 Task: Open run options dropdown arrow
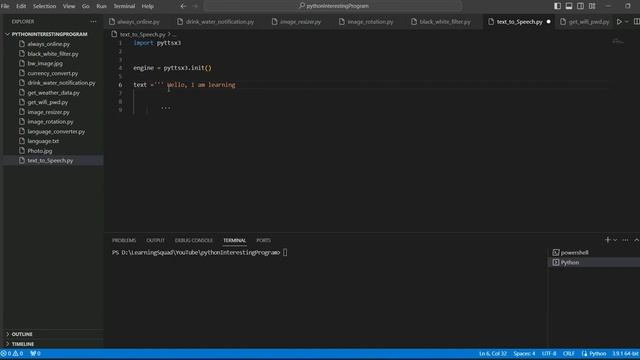[x=627, y=22]
